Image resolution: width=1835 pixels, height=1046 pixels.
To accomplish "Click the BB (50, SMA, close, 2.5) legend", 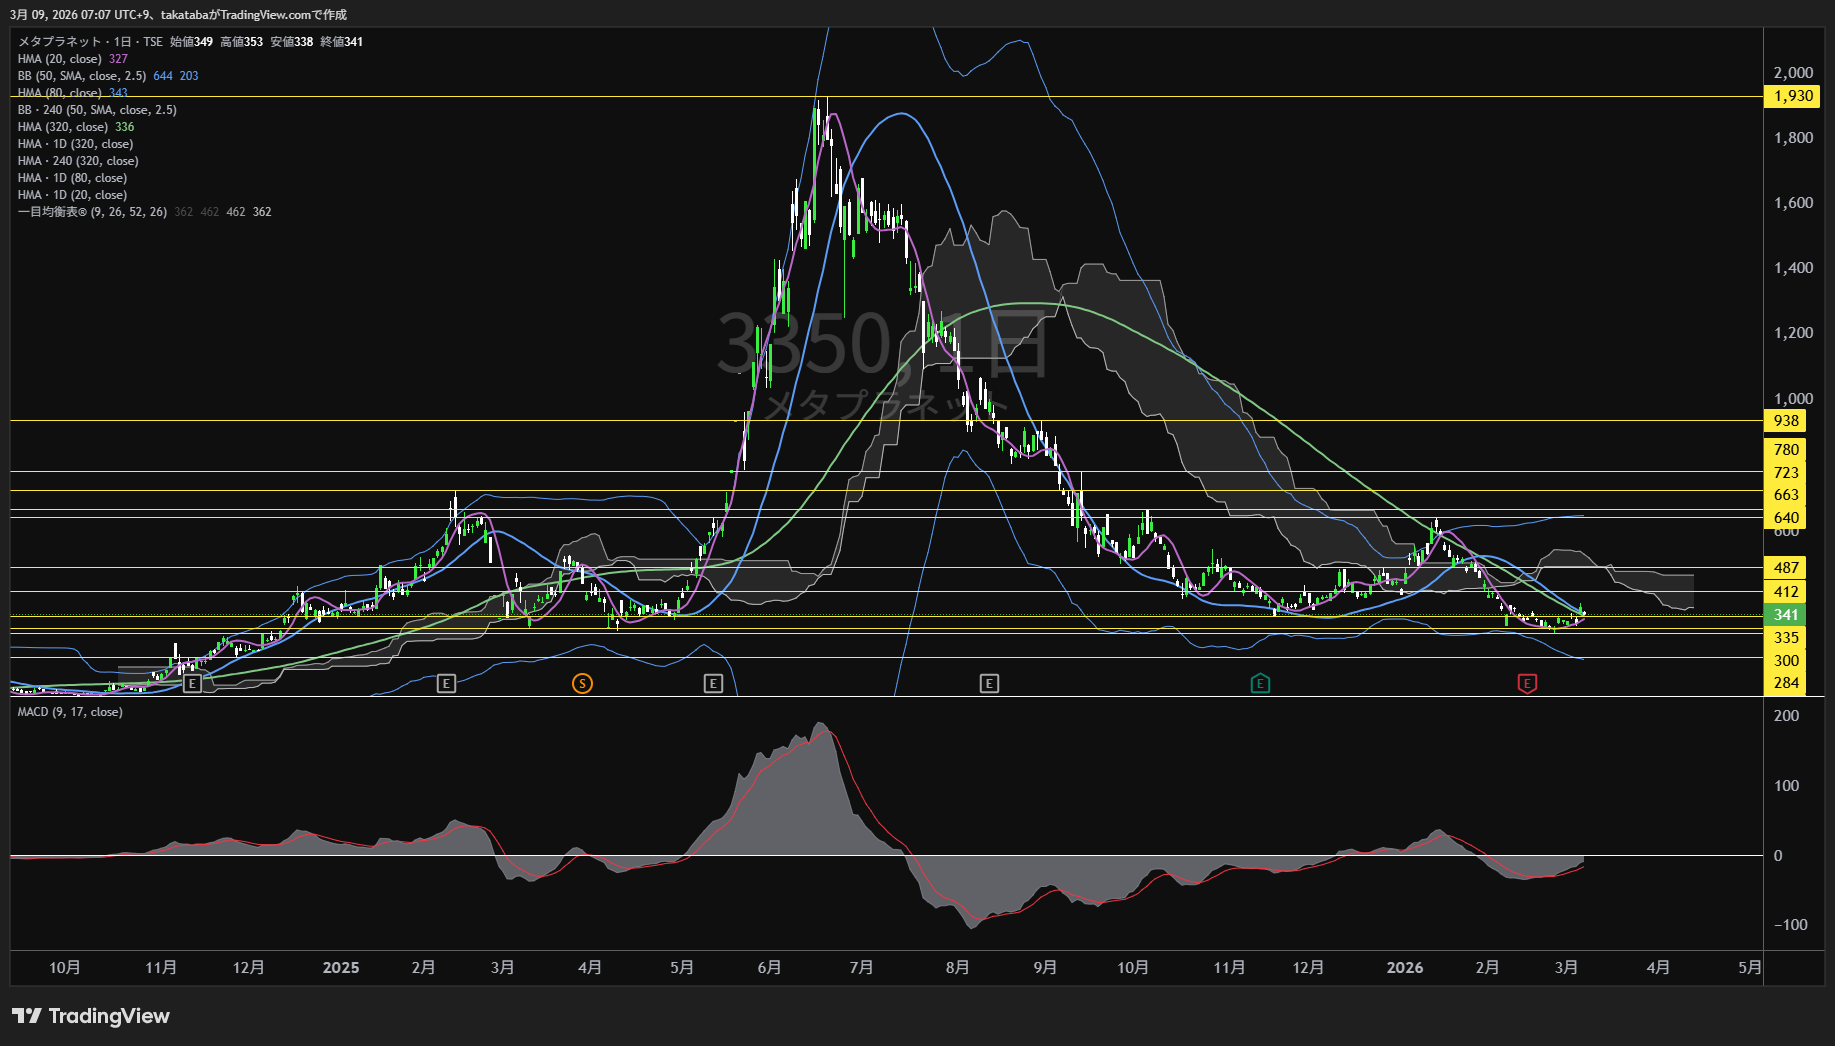I will [x=82, y=76].
